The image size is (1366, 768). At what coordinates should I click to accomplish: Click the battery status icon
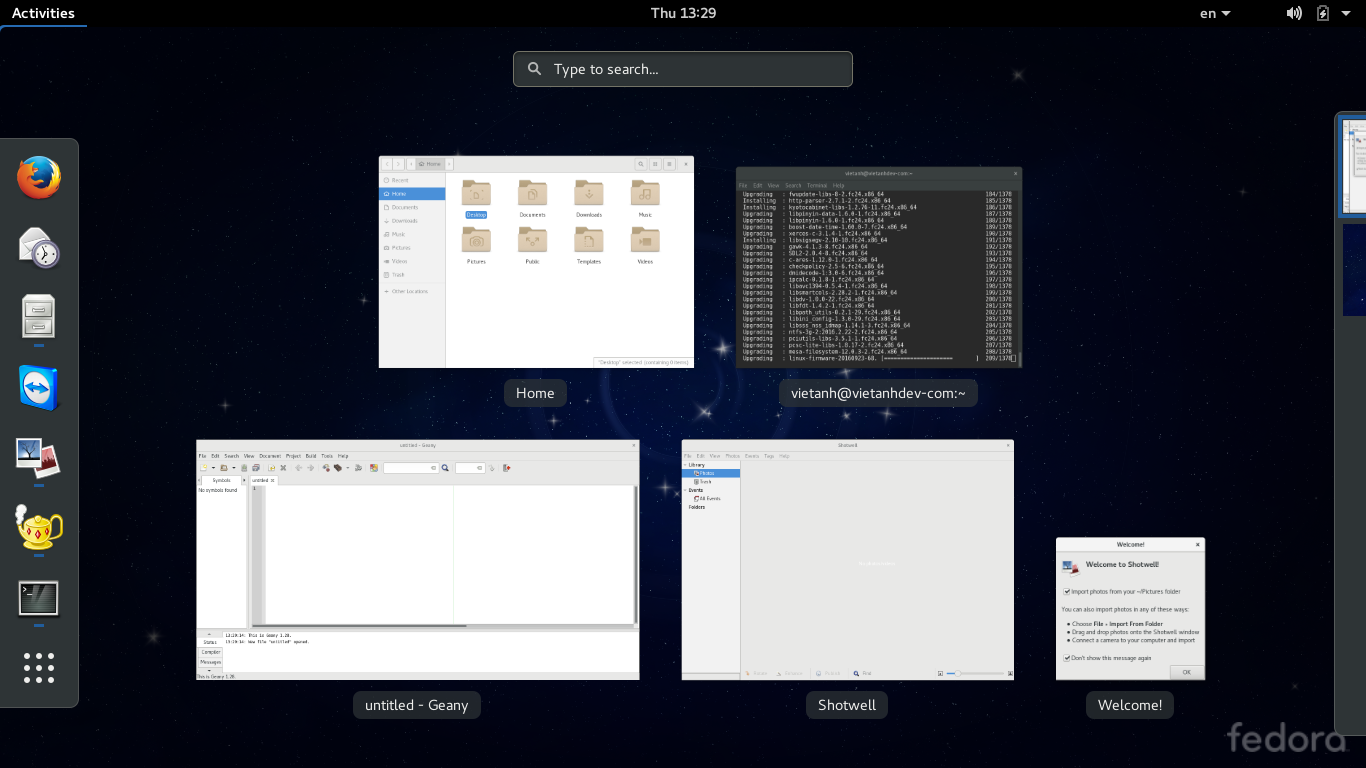1323,13
